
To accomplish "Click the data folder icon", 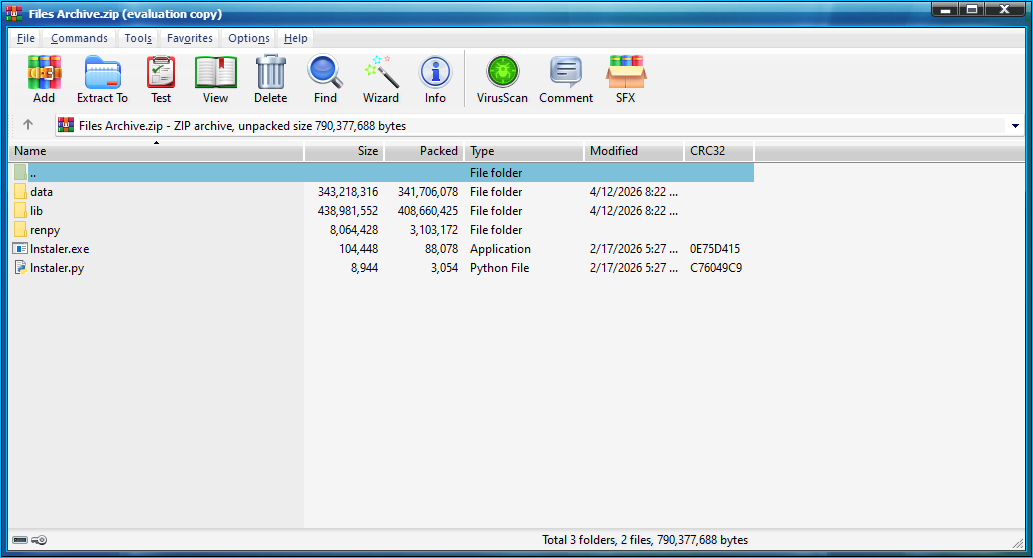I will 20,192.
